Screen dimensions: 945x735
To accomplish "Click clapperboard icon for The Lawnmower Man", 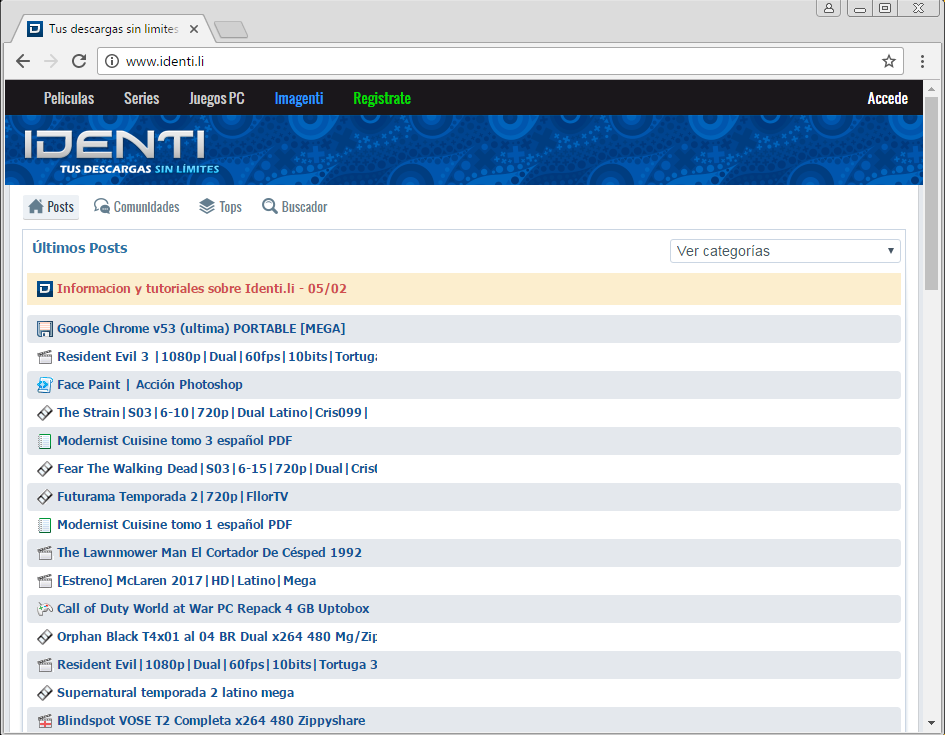I will (45, 553).
